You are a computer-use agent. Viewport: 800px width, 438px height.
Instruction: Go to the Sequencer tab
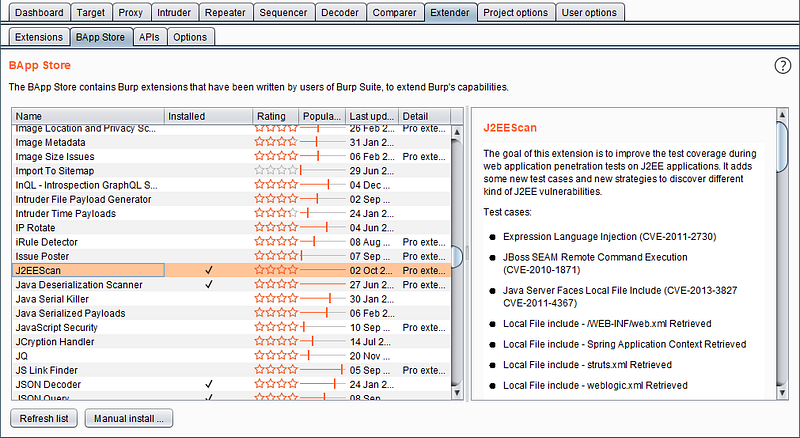pos(283,12)
